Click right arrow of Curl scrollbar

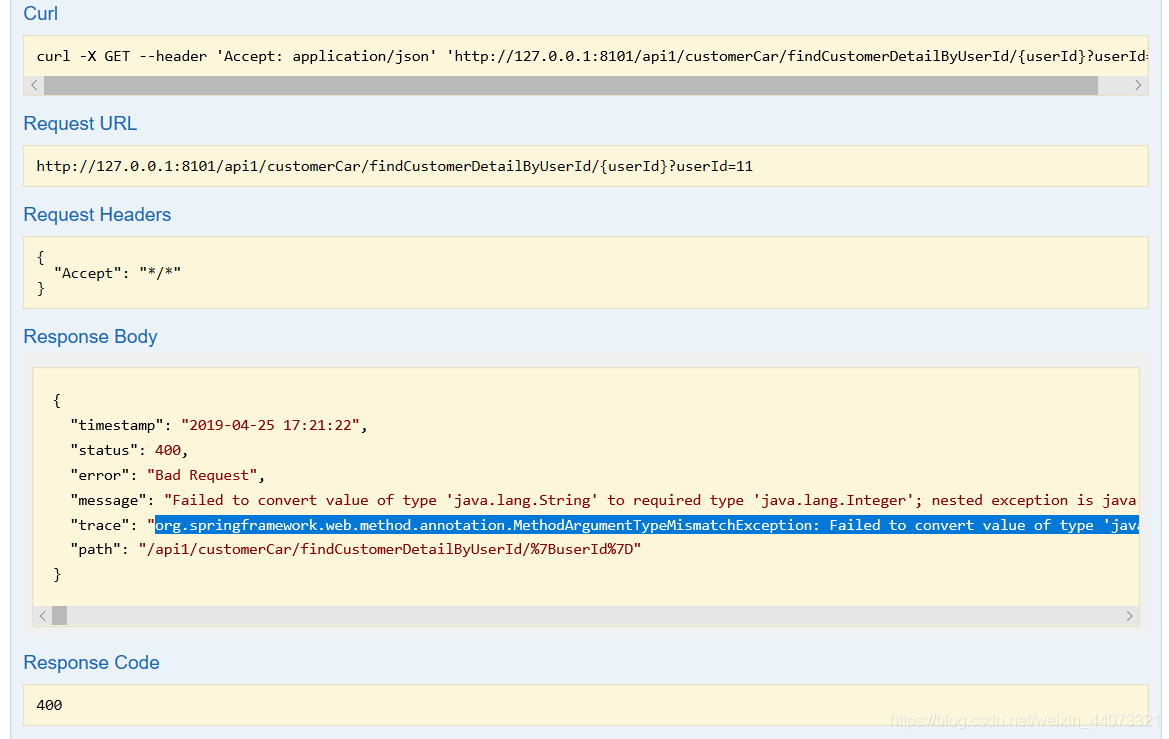(1138, 85)
